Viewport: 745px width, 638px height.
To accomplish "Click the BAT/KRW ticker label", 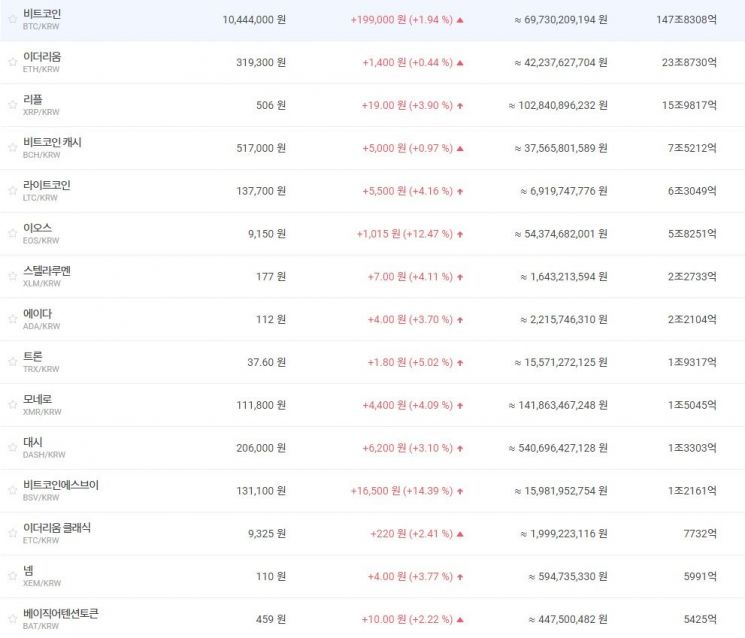I will [41, 626].
